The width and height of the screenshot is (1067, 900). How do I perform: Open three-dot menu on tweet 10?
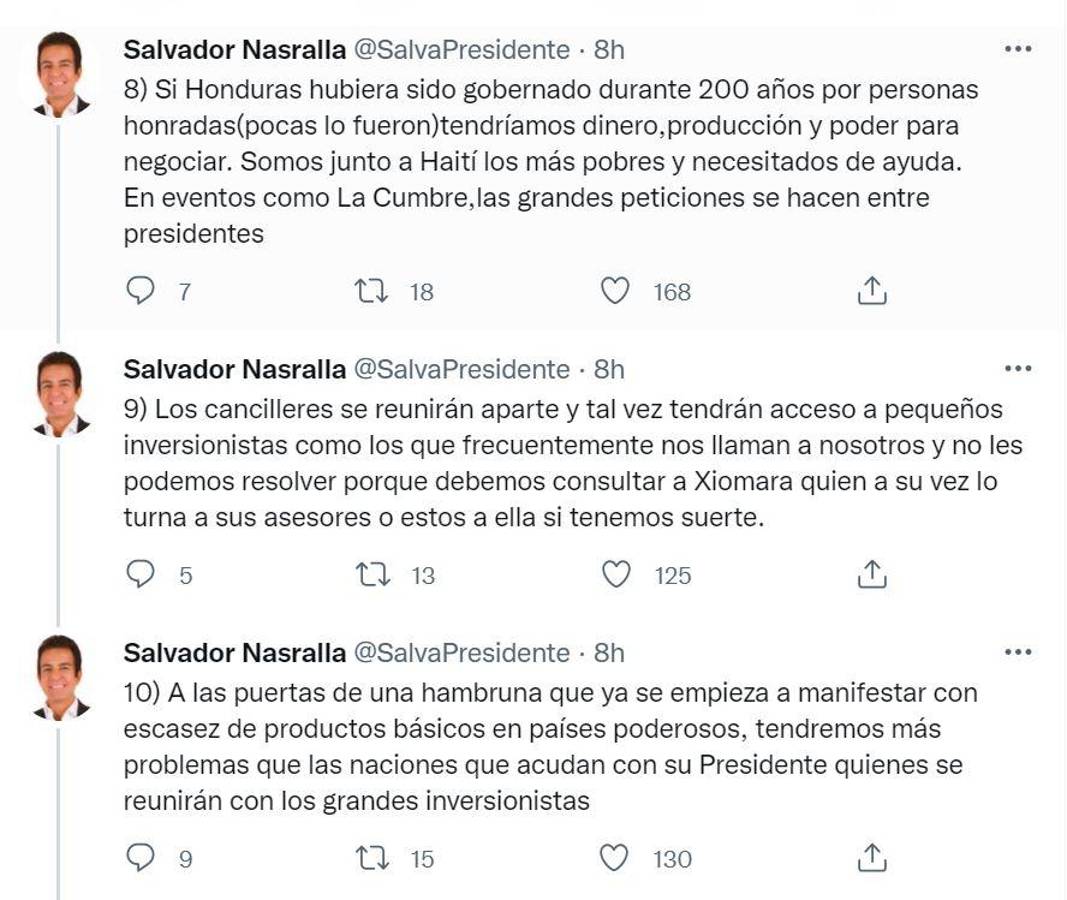point(1017,653)
